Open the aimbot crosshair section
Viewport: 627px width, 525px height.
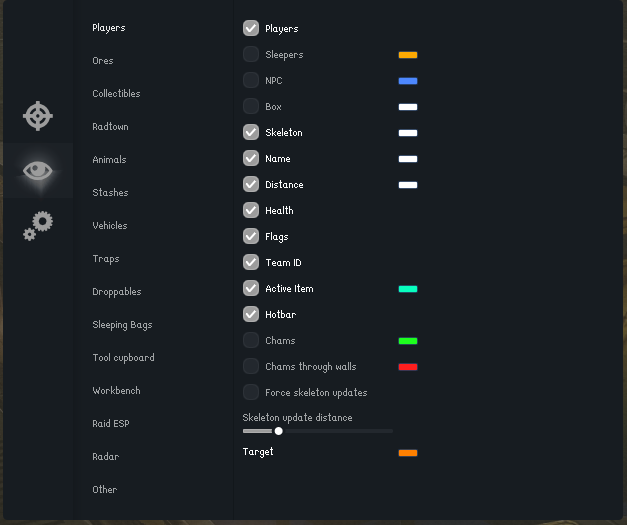tap(38, 116)
